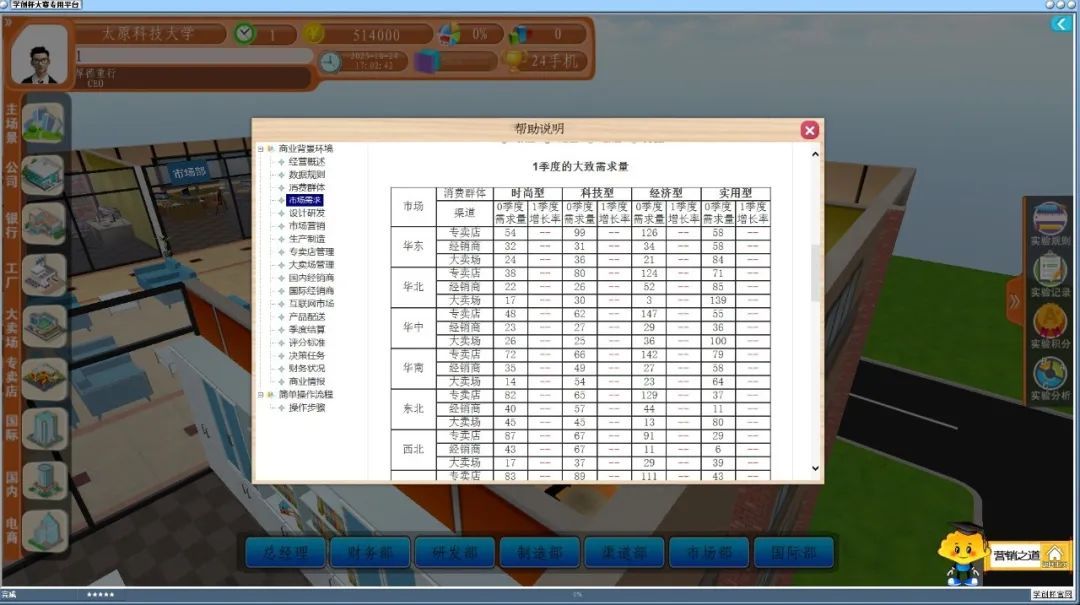Collapse the right side panel chevron
The width and height of the screenshot is (1080, 605).
(1014, 300)
